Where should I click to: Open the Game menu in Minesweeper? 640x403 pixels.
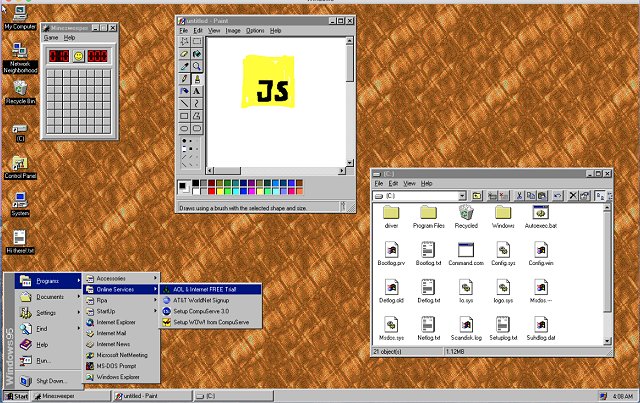click(51, 38)
